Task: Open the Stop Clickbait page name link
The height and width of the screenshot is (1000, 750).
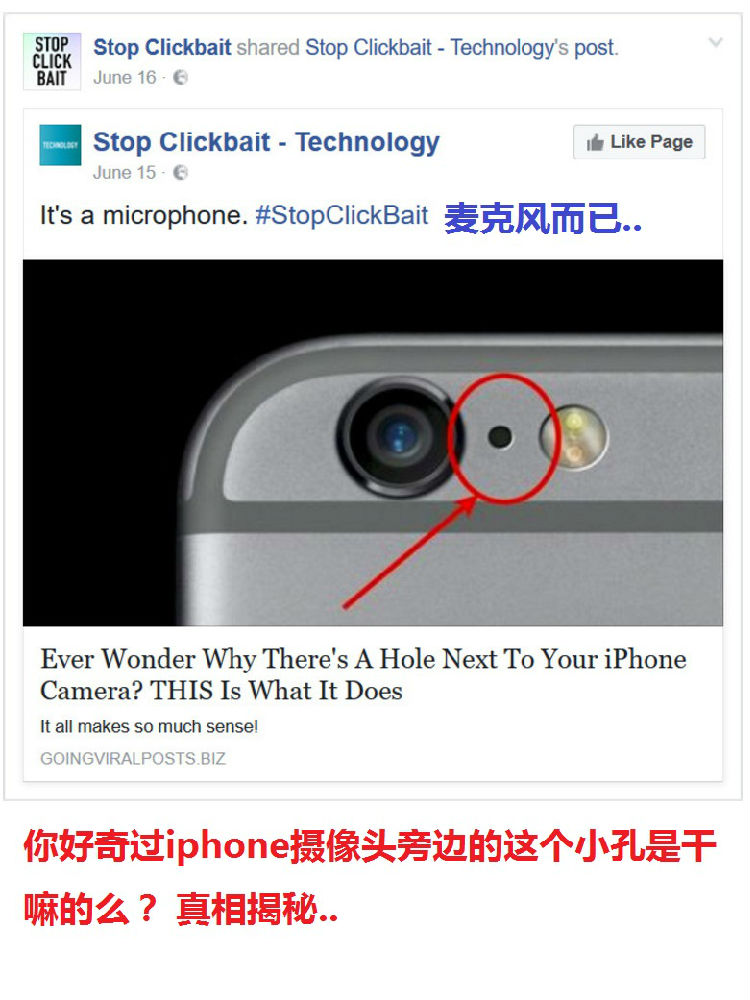Action: point(162,48)
